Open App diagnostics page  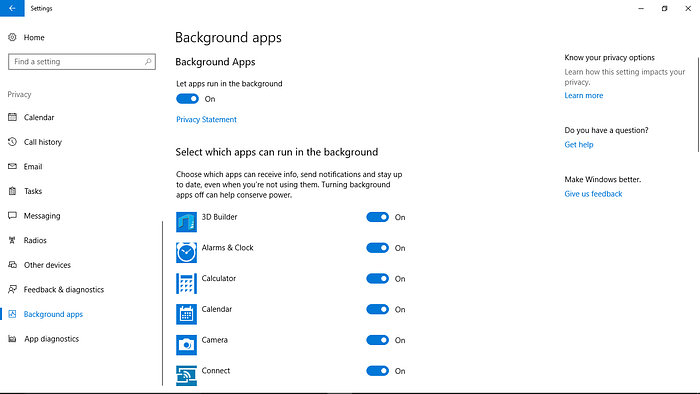tap(52, 339)
